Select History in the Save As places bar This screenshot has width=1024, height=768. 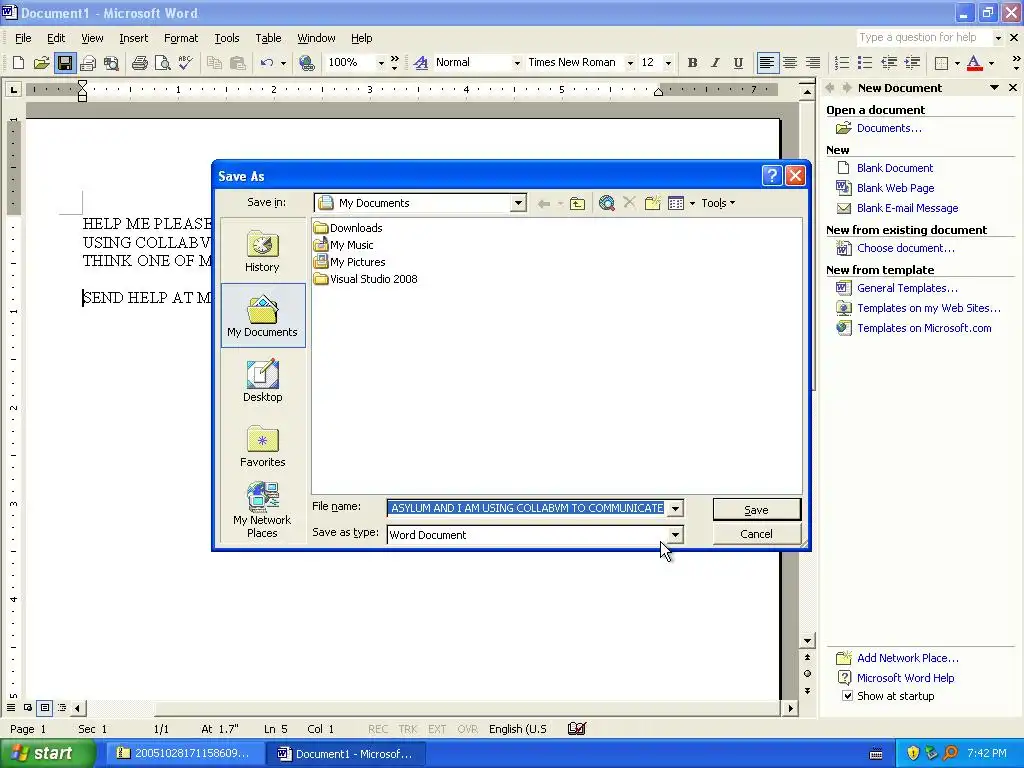pos(262,251)
